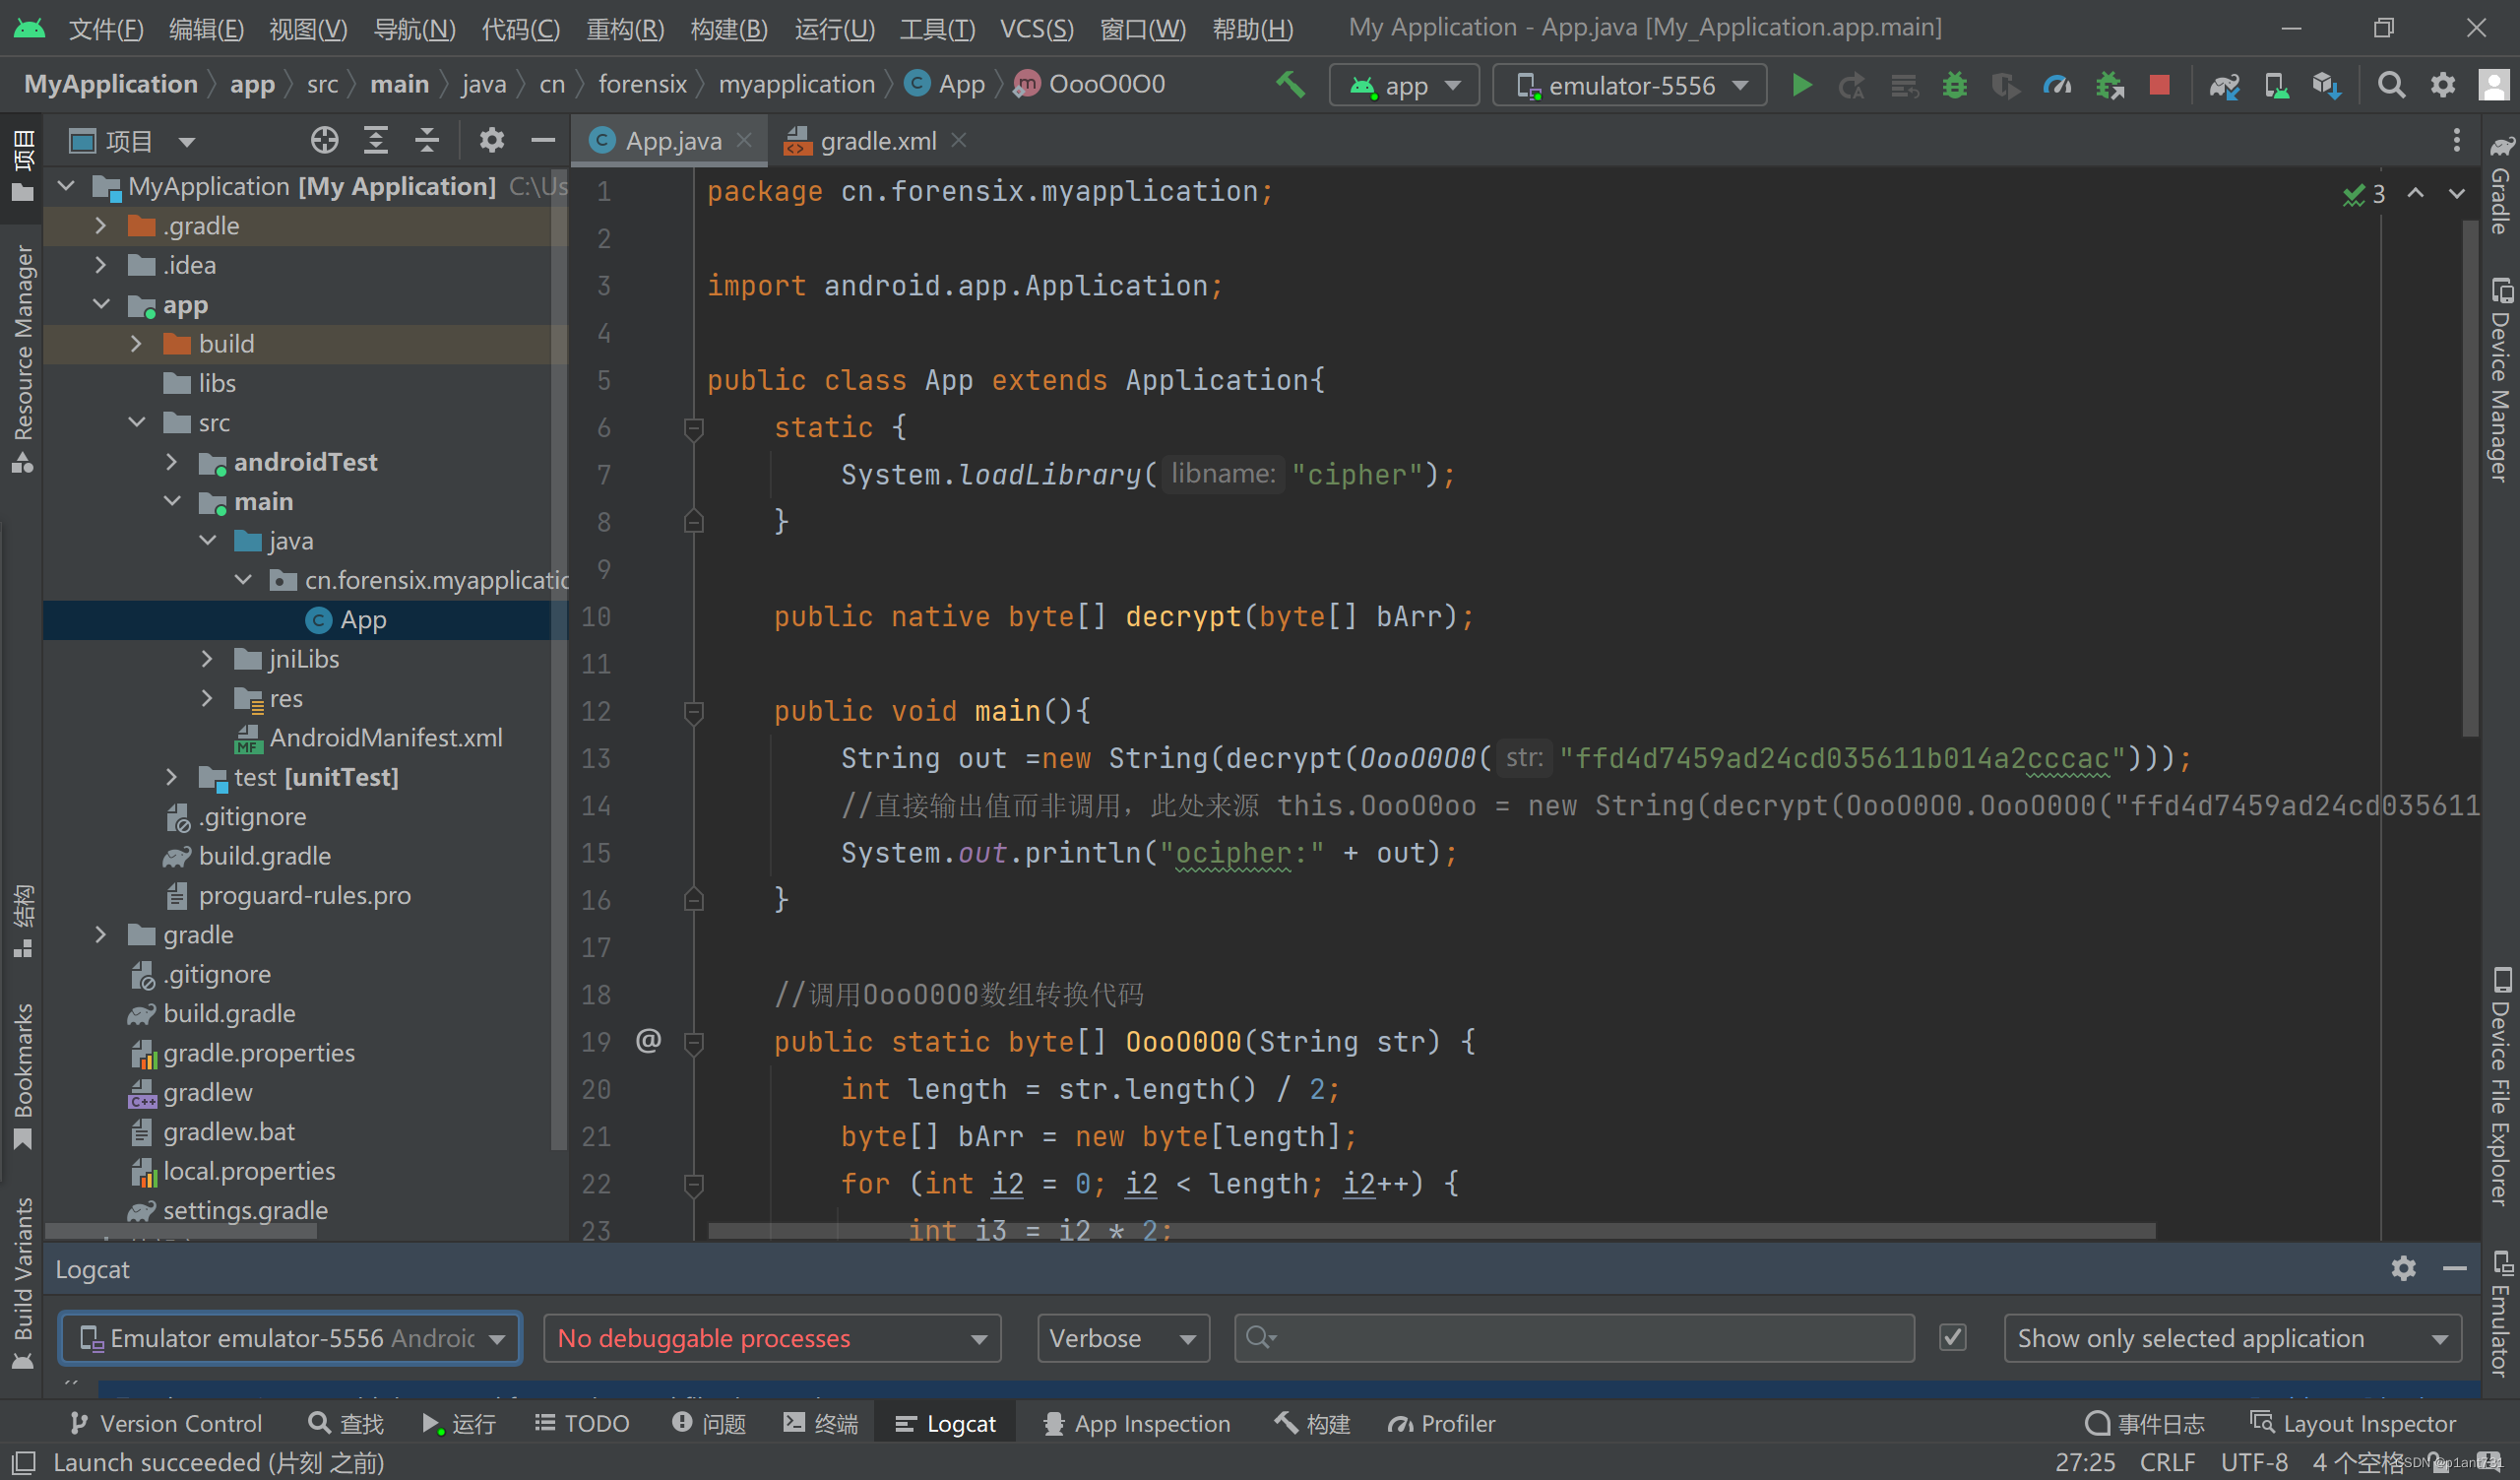2520x1480 pixels.
Task: Click the Make Project hammer icon
Action: [x=1290, y=85]
